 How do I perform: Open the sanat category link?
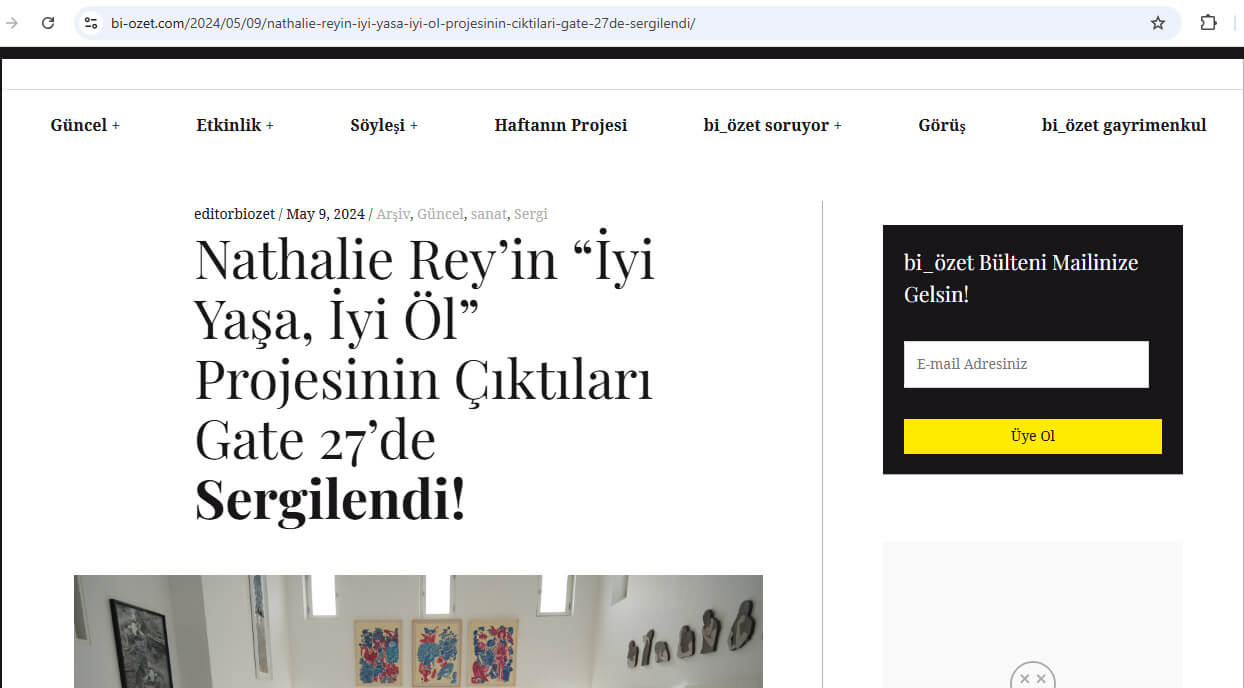[488, 214]
